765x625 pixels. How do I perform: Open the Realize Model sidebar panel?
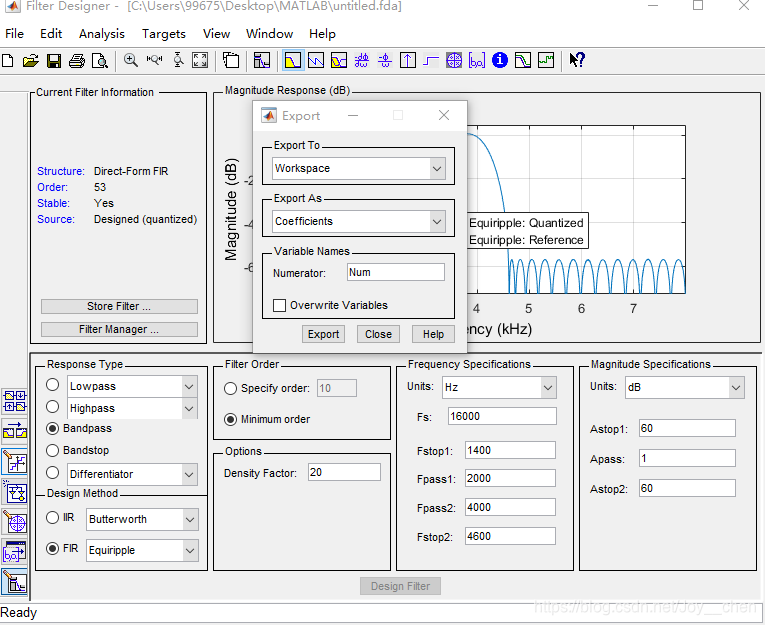(x=15, y=492)
